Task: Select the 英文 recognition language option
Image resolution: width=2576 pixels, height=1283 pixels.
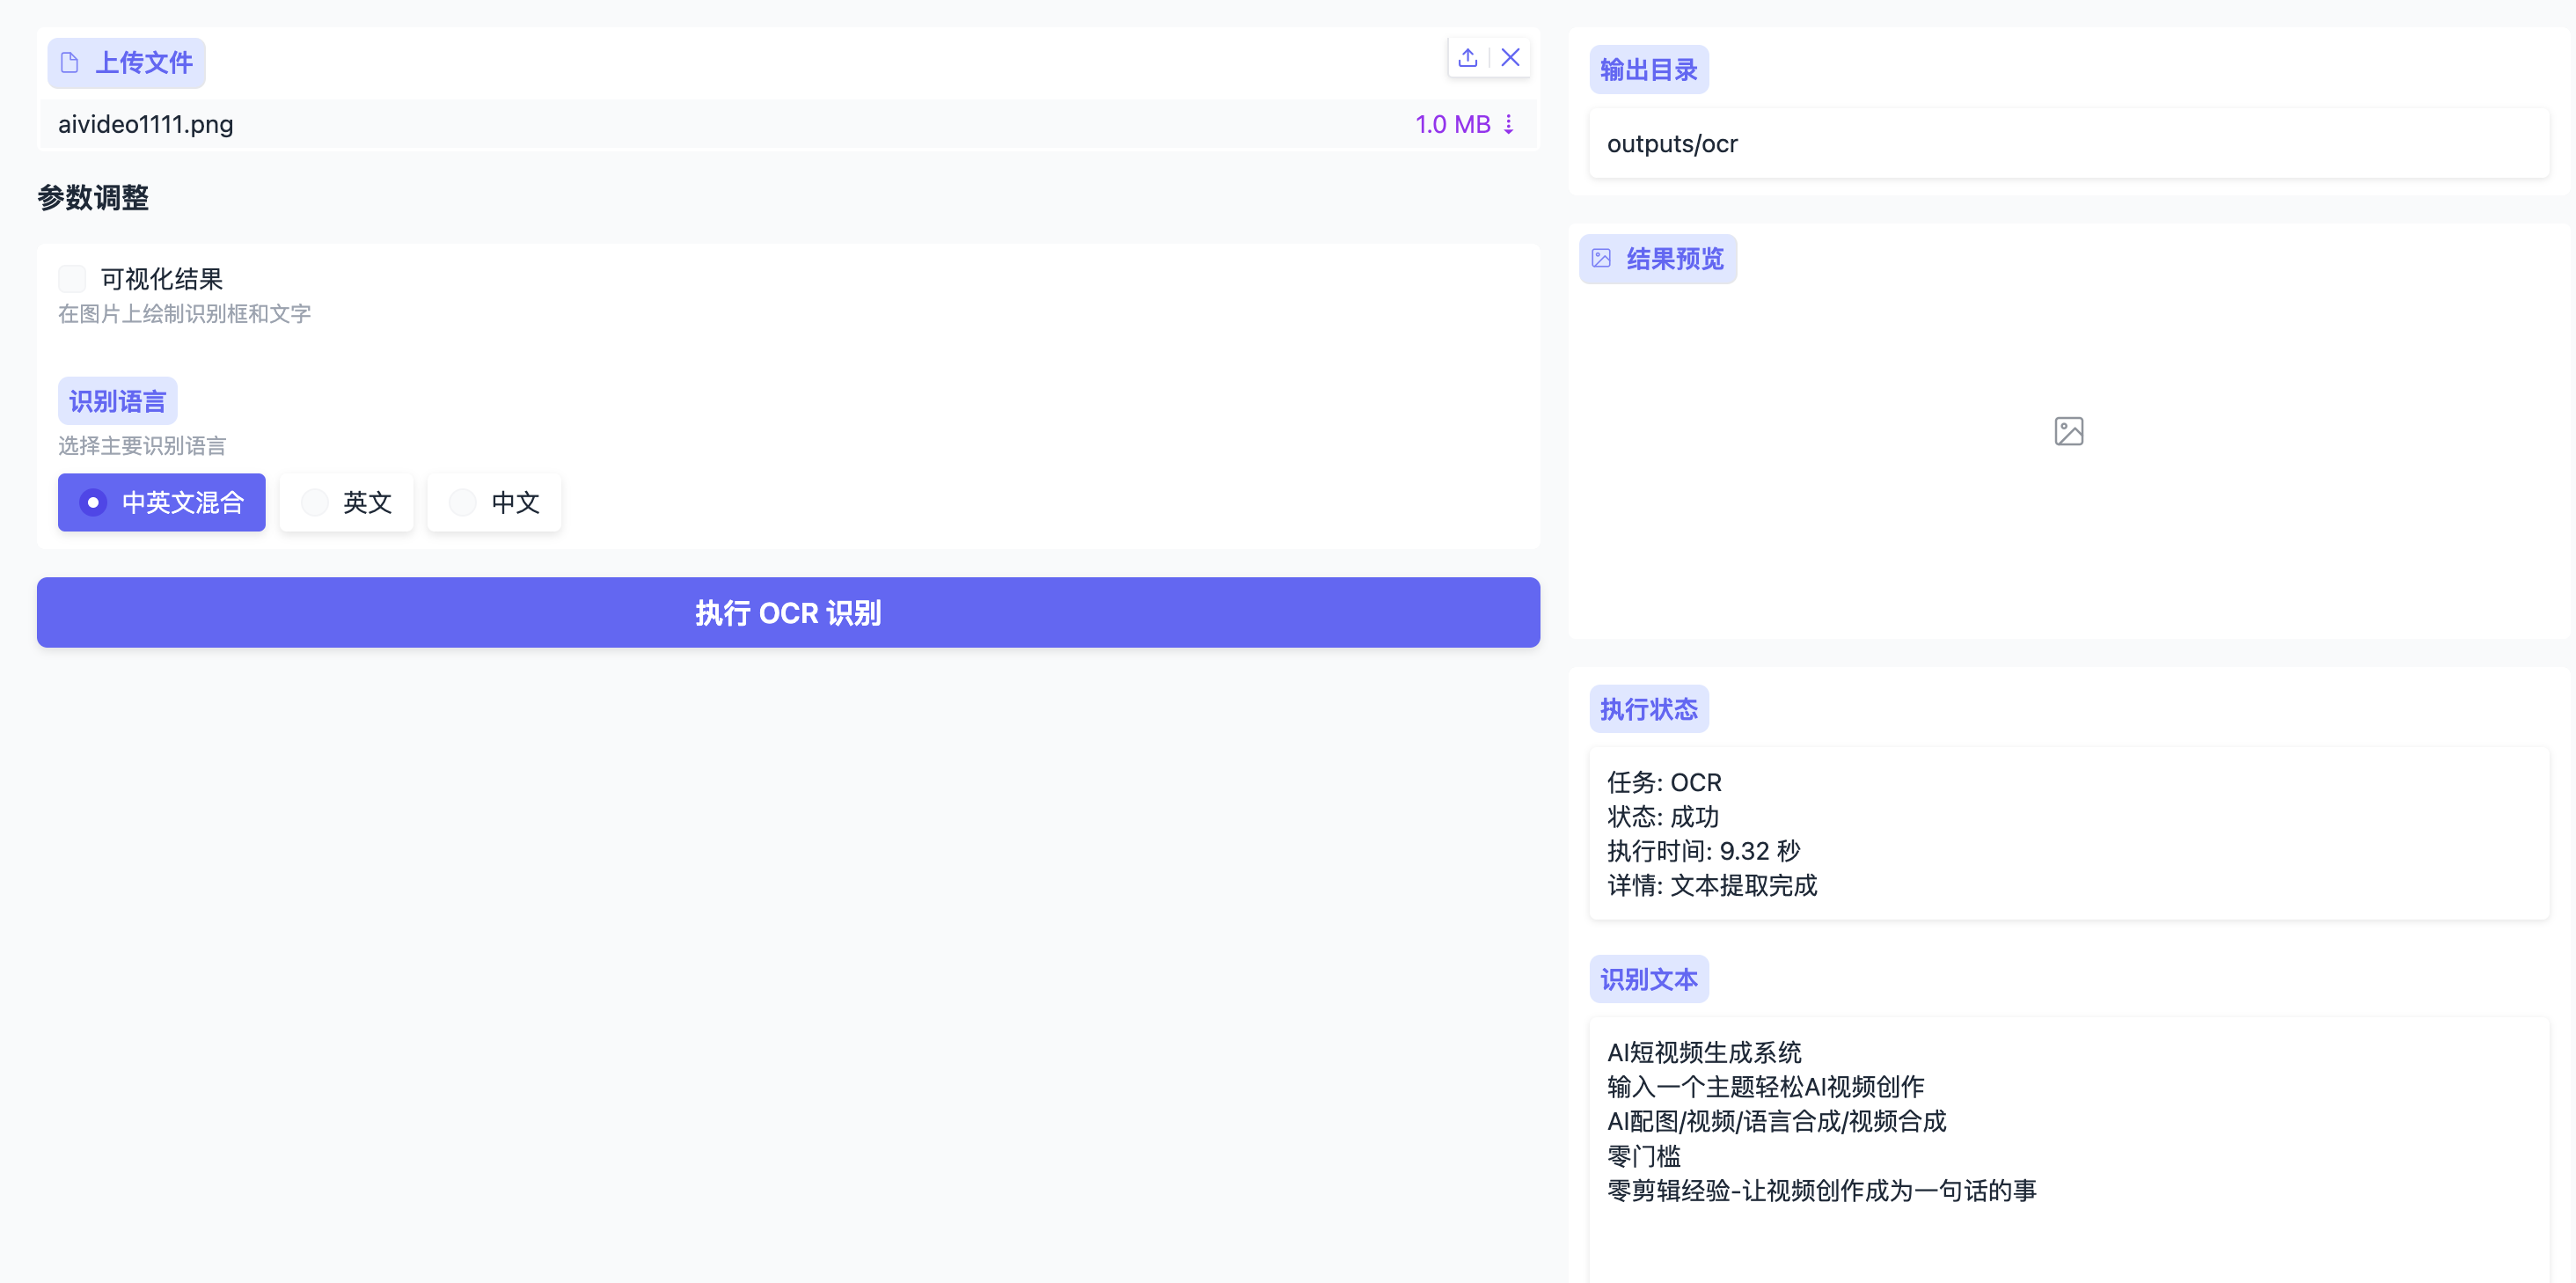Action: pos(346,503)
